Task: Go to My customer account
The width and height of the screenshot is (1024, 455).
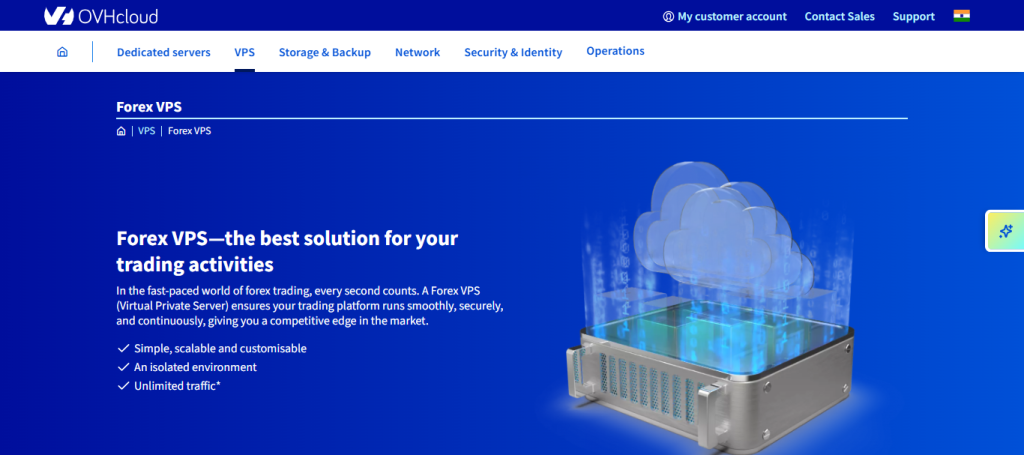Action: [732, 17]
